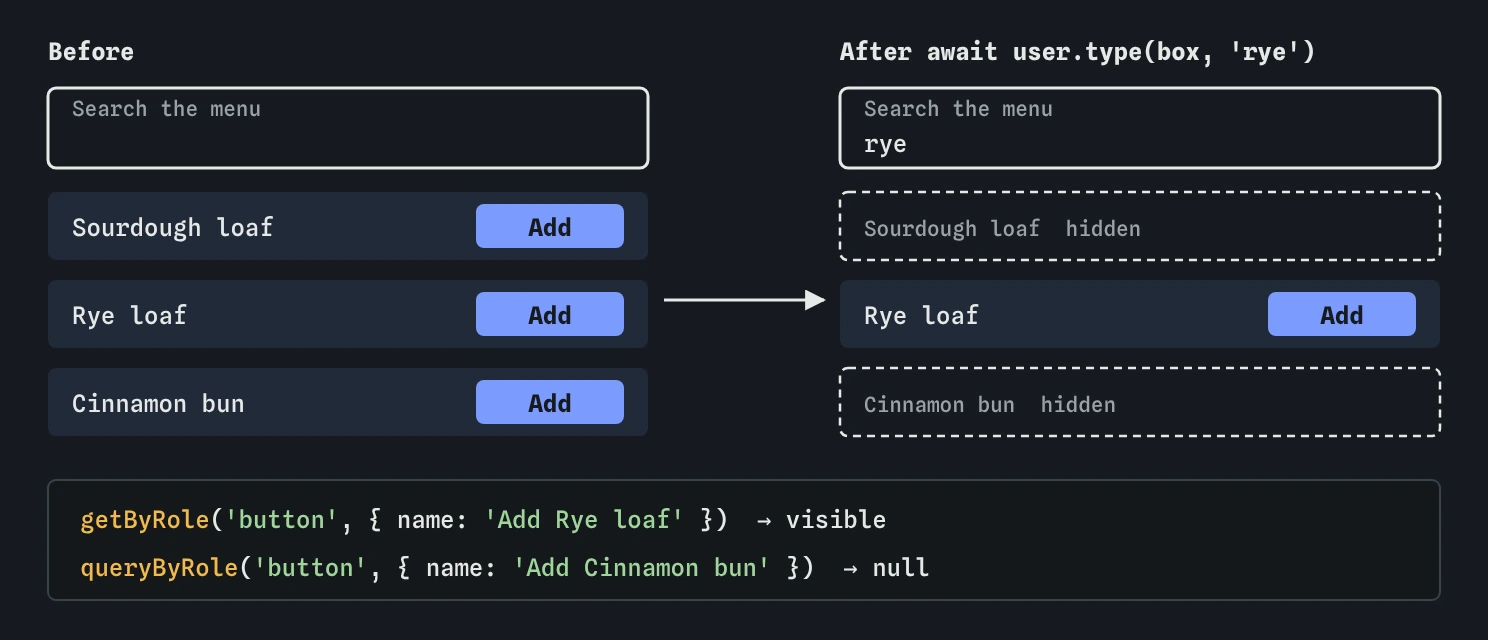Click the '→ visible' result text
This screenshot has width=1488, height=640.
tap(821, 520)
